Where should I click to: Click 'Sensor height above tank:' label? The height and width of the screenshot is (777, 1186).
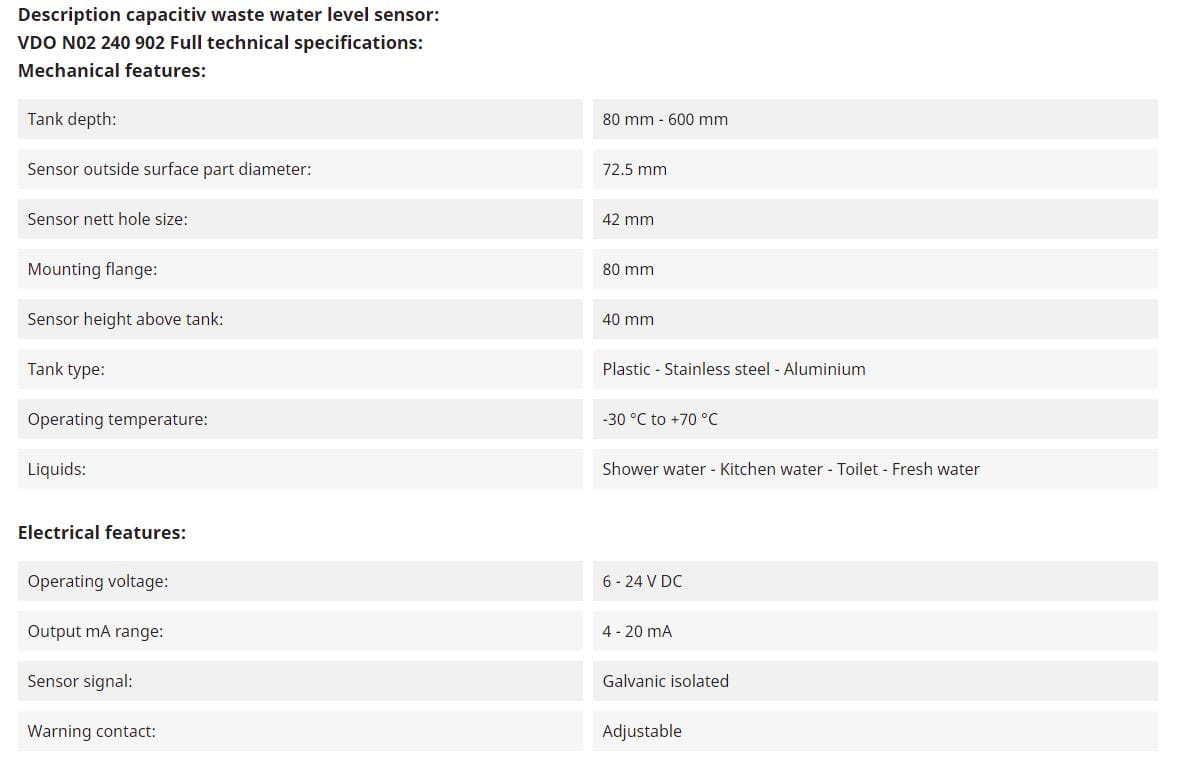pyautogui.click(x=125, y=319)
